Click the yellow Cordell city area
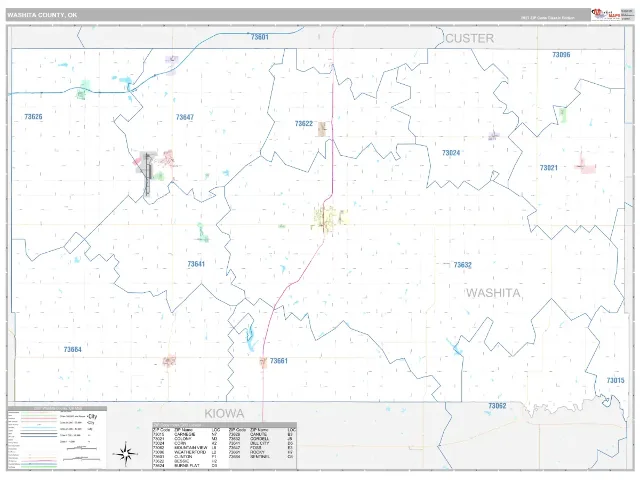The width and height of the screenshot is (640, 480). 329,218
